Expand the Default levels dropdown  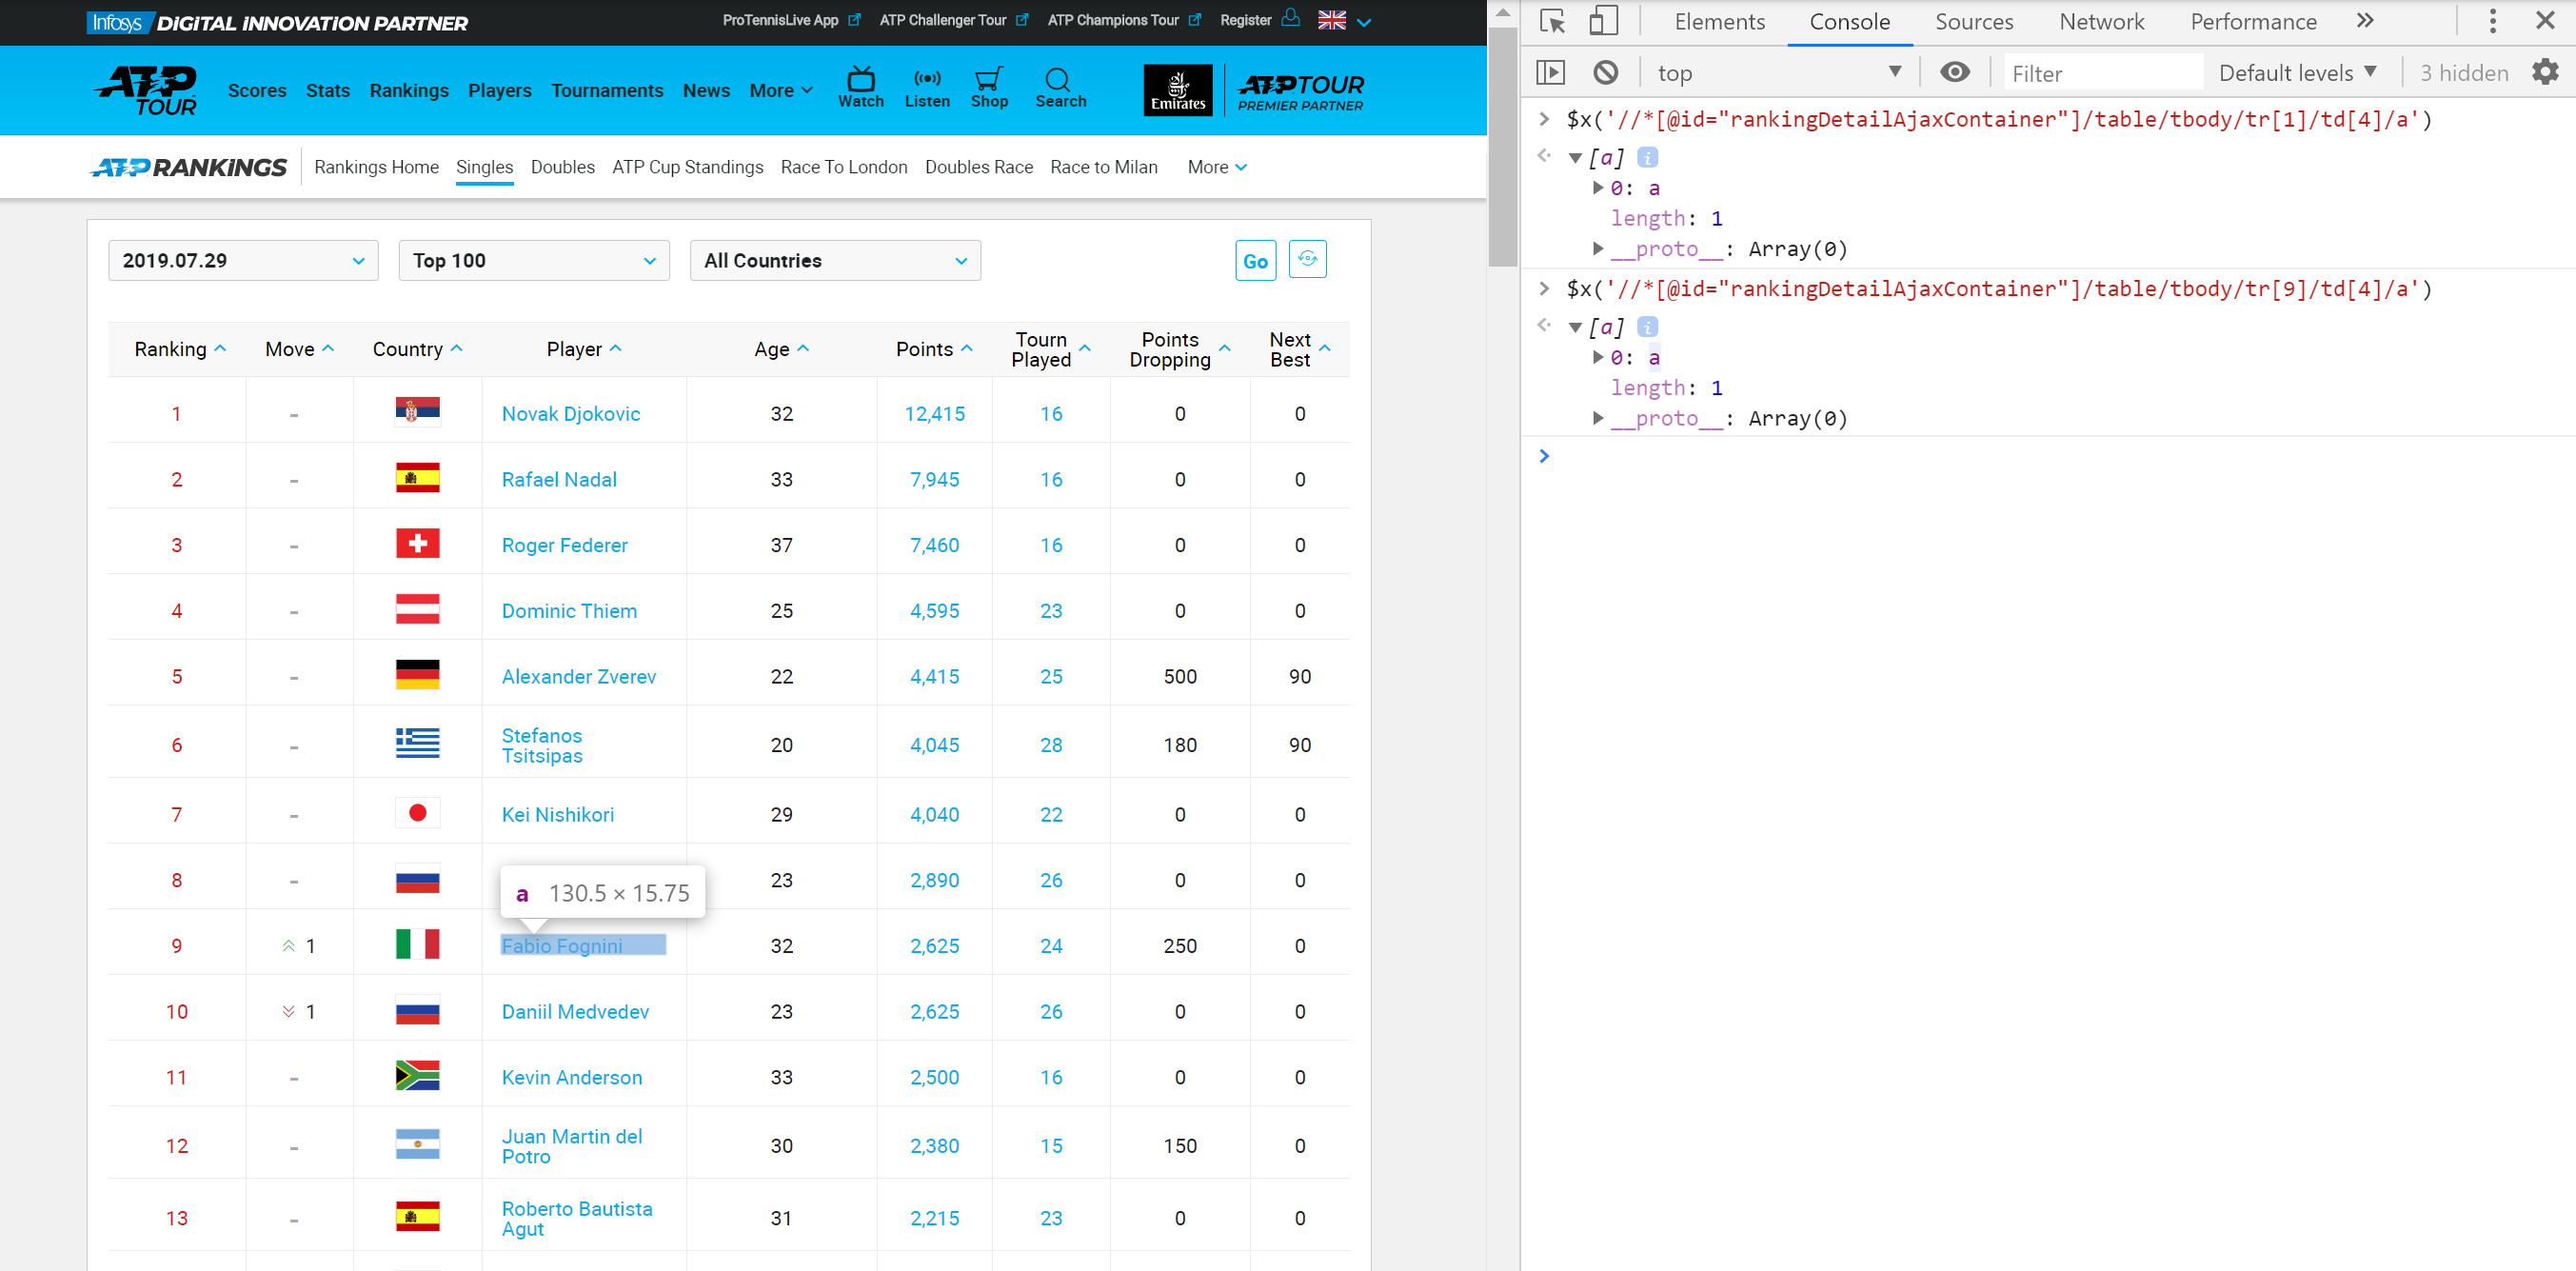[x=2296, y=72]
